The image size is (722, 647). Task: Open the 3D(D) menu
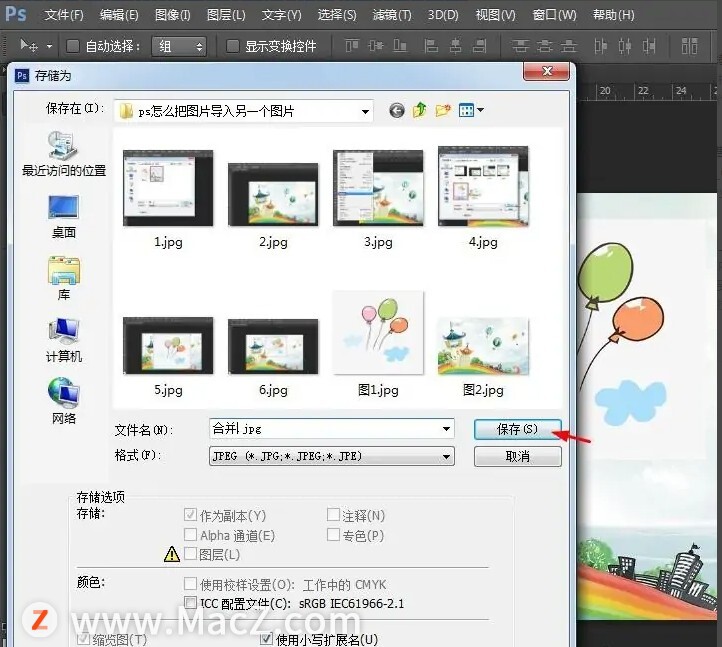pyautogui.click(x=443, y=15)
